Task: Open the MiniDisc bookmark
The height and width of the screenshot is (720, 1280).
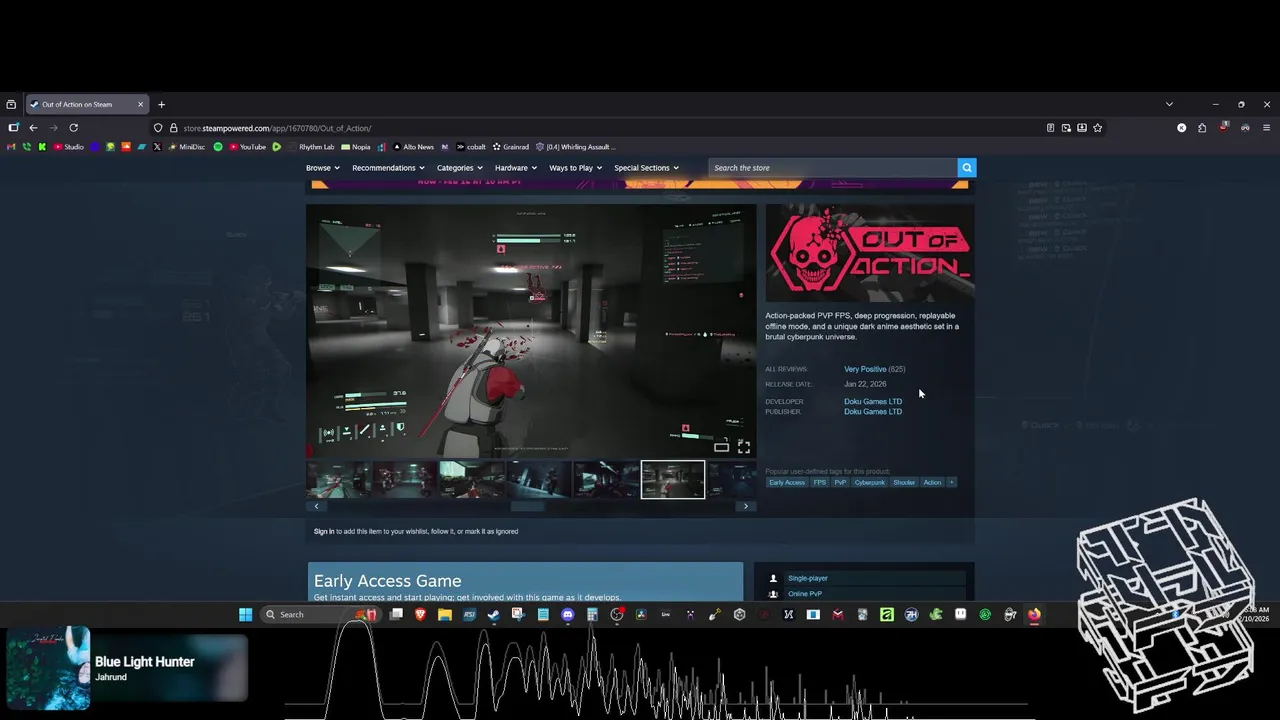Action: click(187, 147)
